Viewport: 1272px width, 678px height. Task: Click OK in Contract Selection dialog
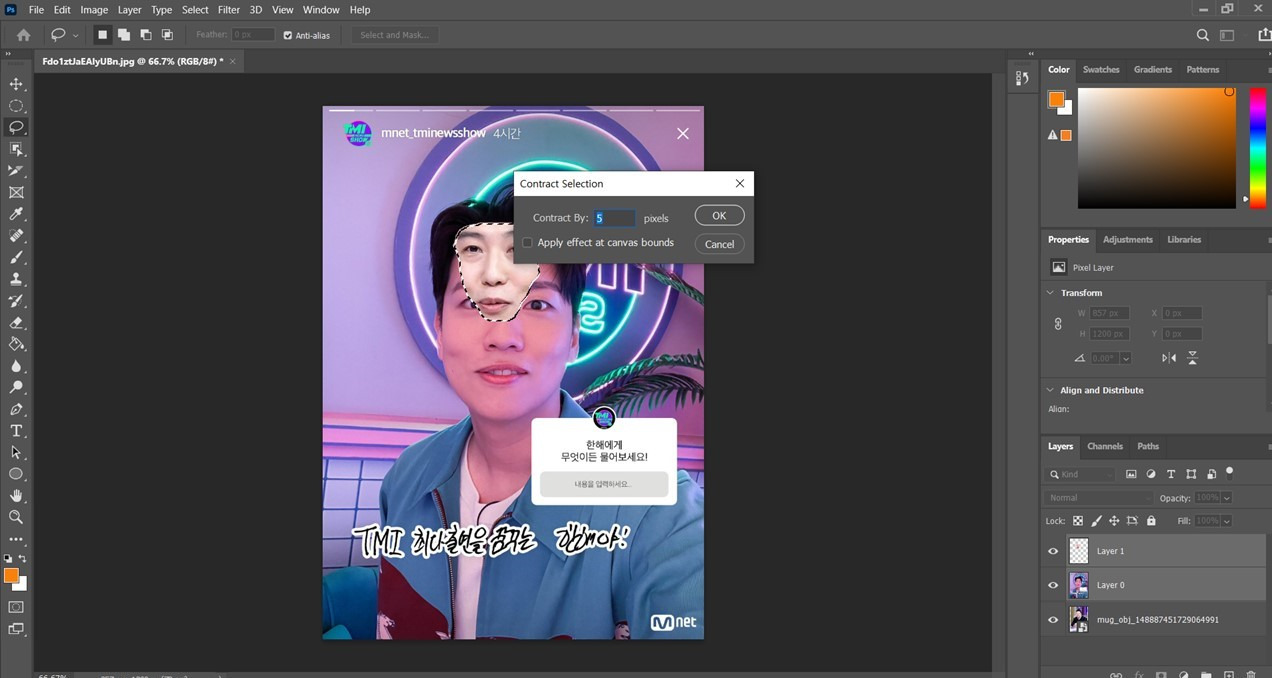719,214
